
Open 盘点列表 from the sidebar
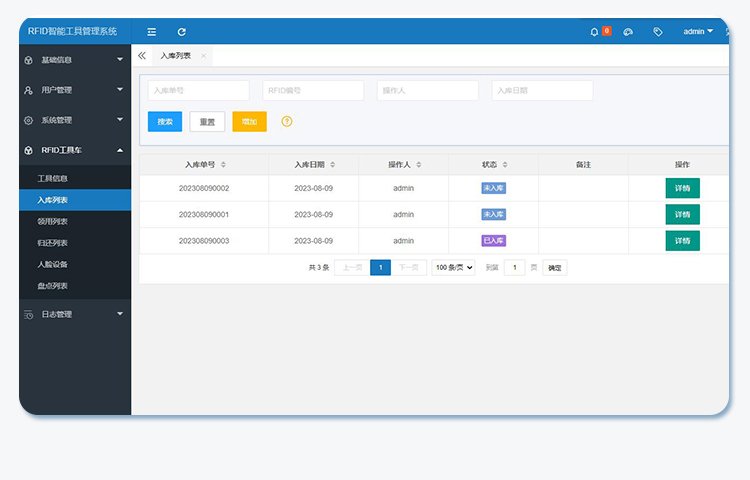[53, 286]
